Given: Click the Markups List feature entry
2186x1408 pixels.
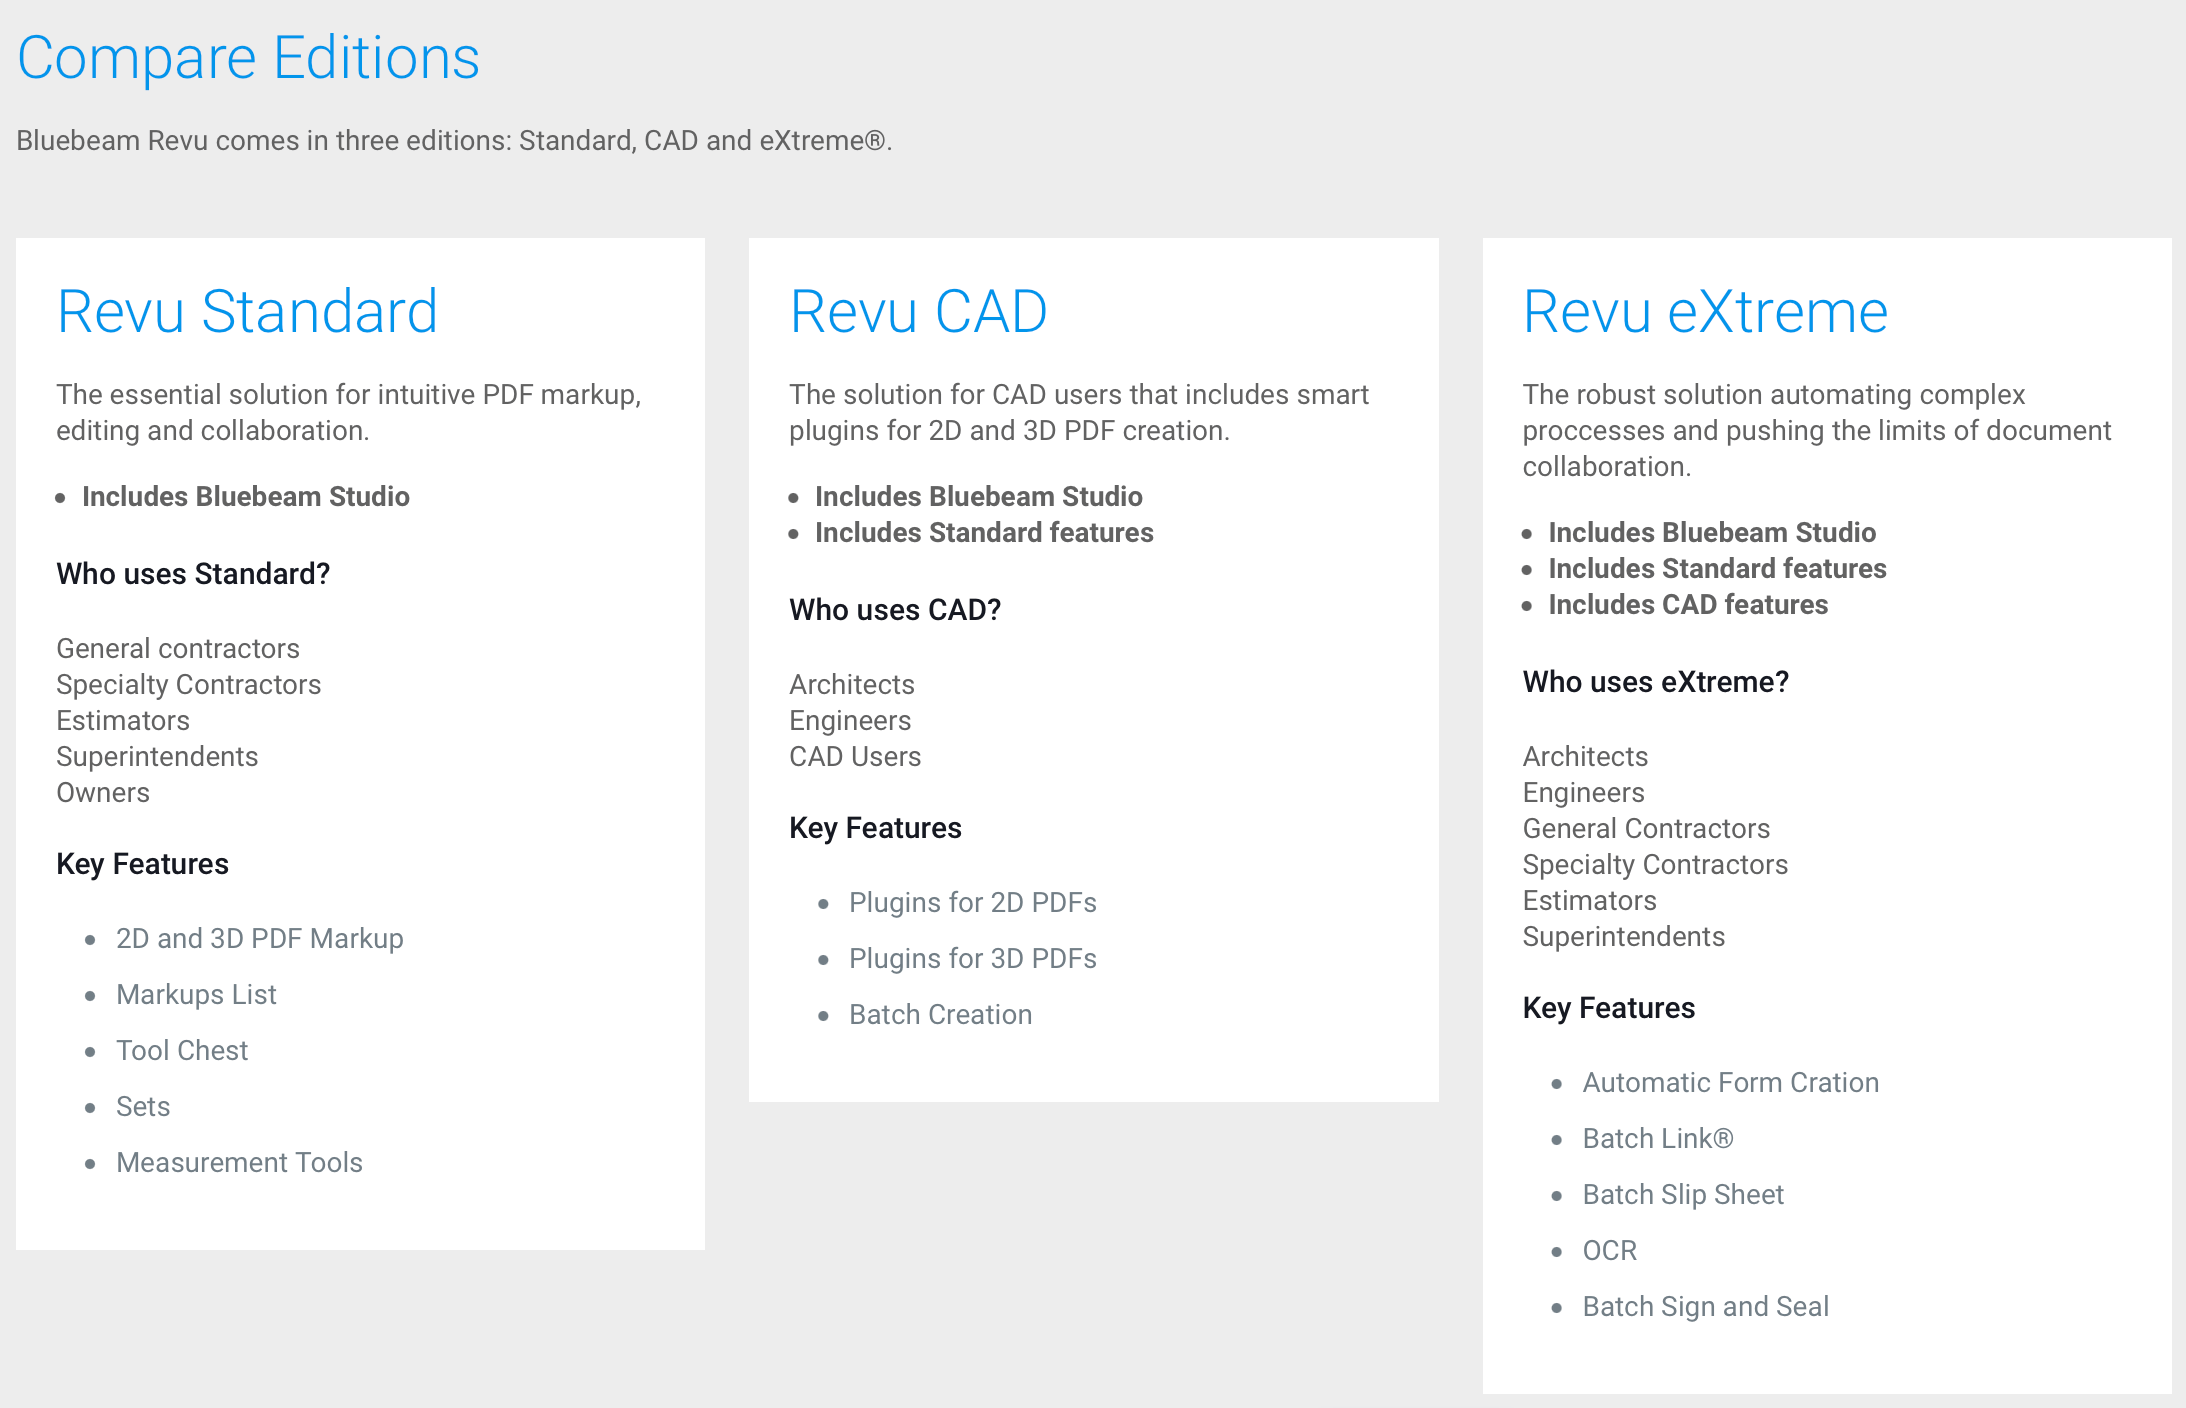Looking at the screenshot, I should click(x=196, y=994).
